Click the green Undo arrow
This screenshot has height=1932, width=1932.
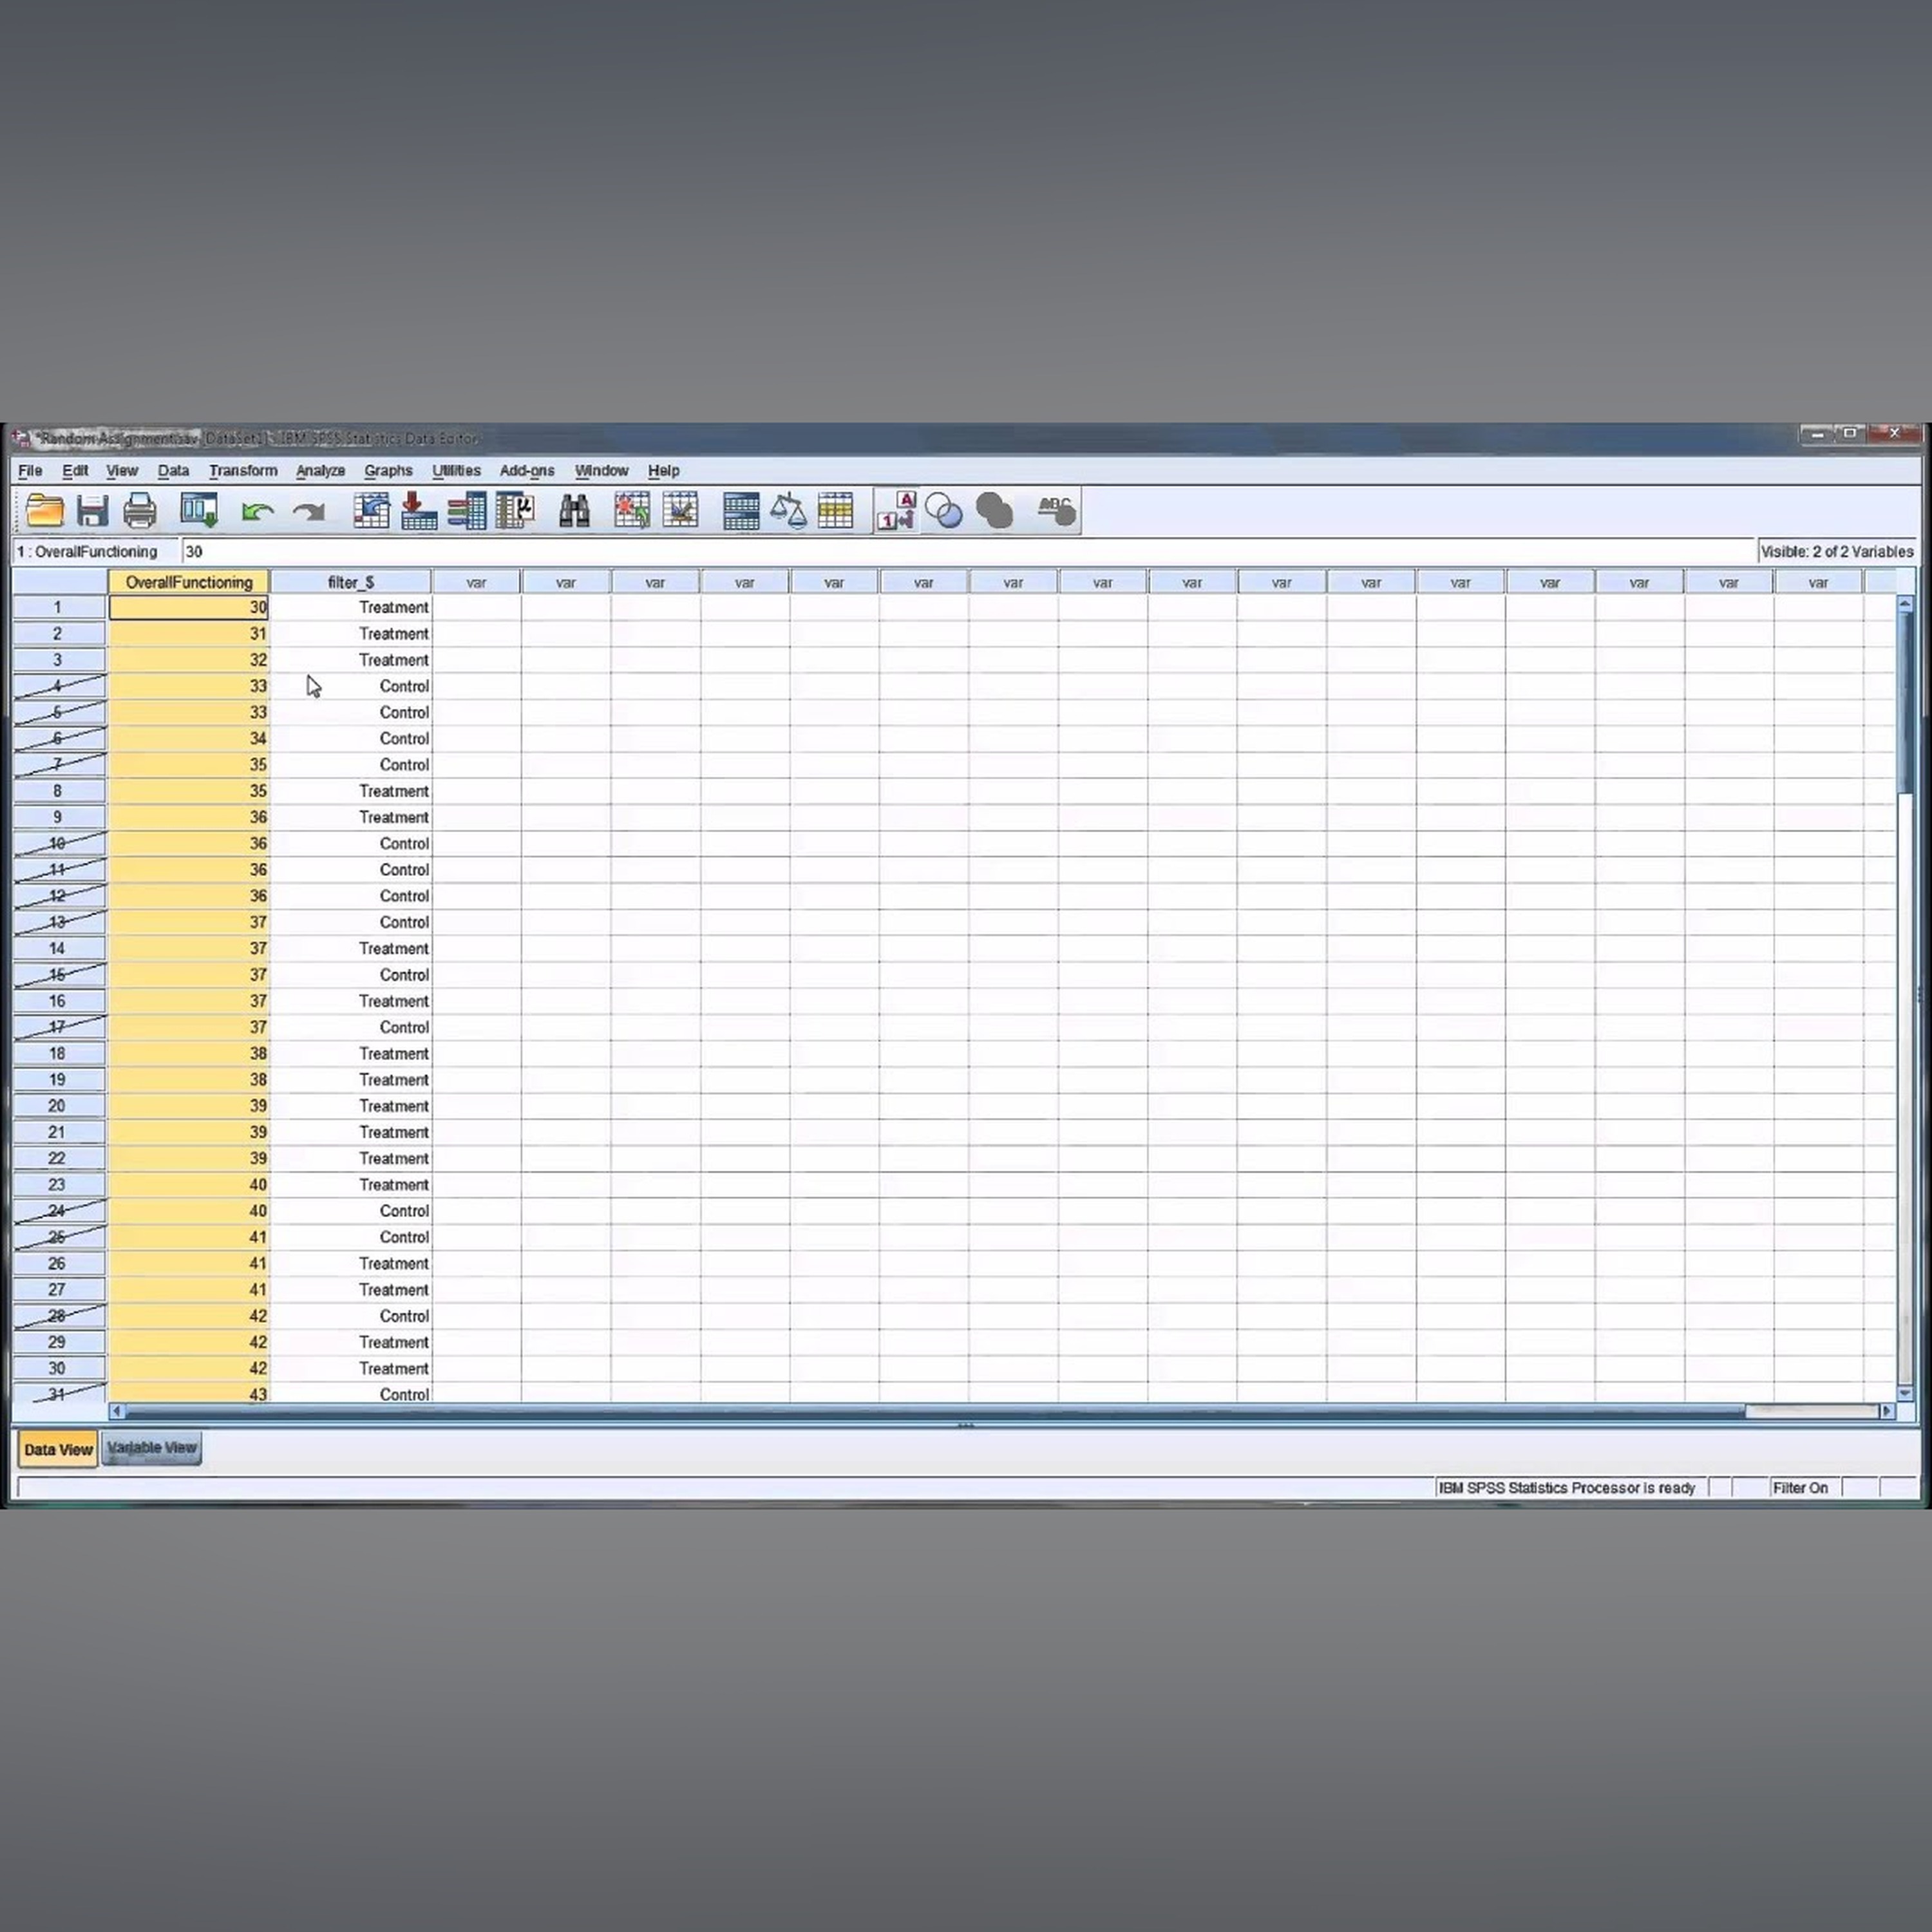coord(258,512)
